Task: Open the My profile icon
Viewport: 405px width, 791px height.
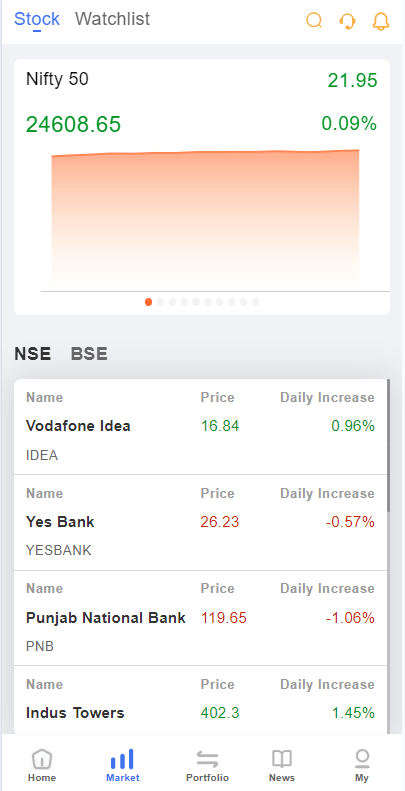Action: 362,758
